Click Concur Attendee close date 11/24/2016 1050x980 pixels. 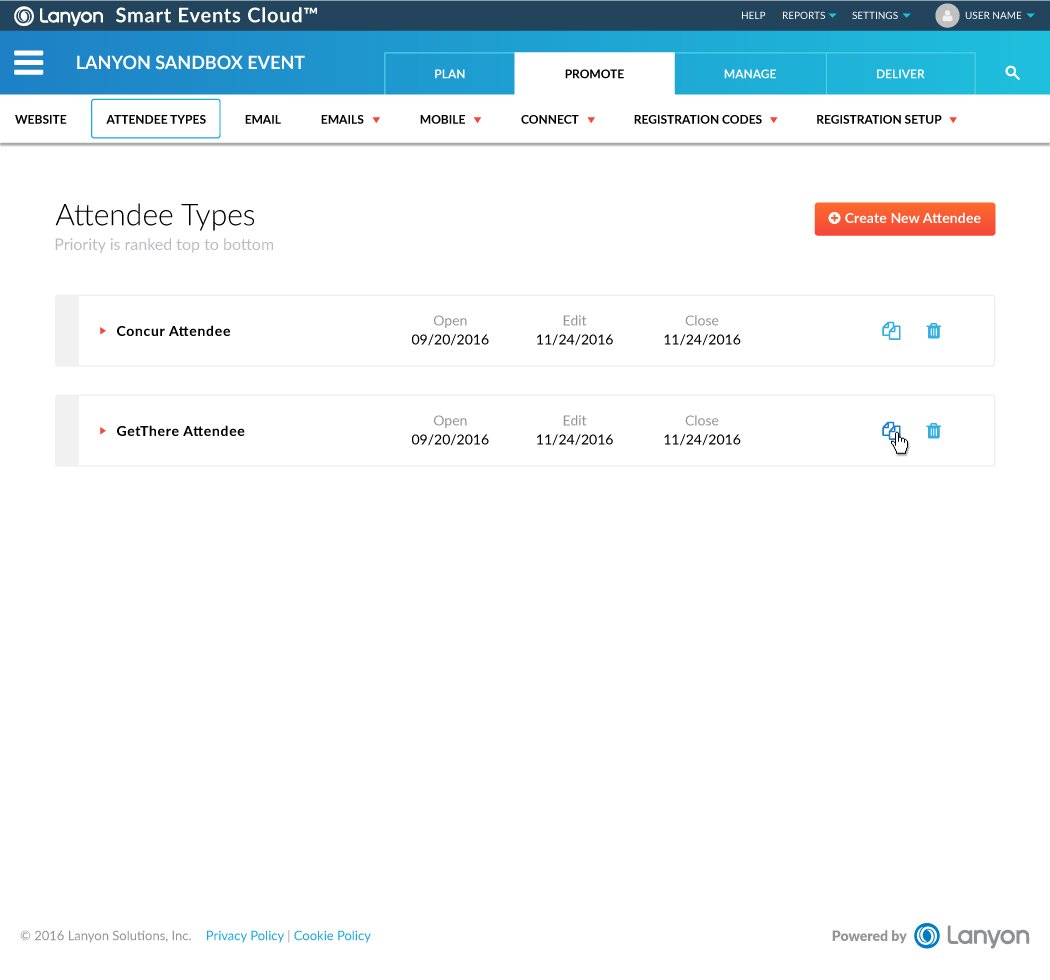(x=702, y=340)
